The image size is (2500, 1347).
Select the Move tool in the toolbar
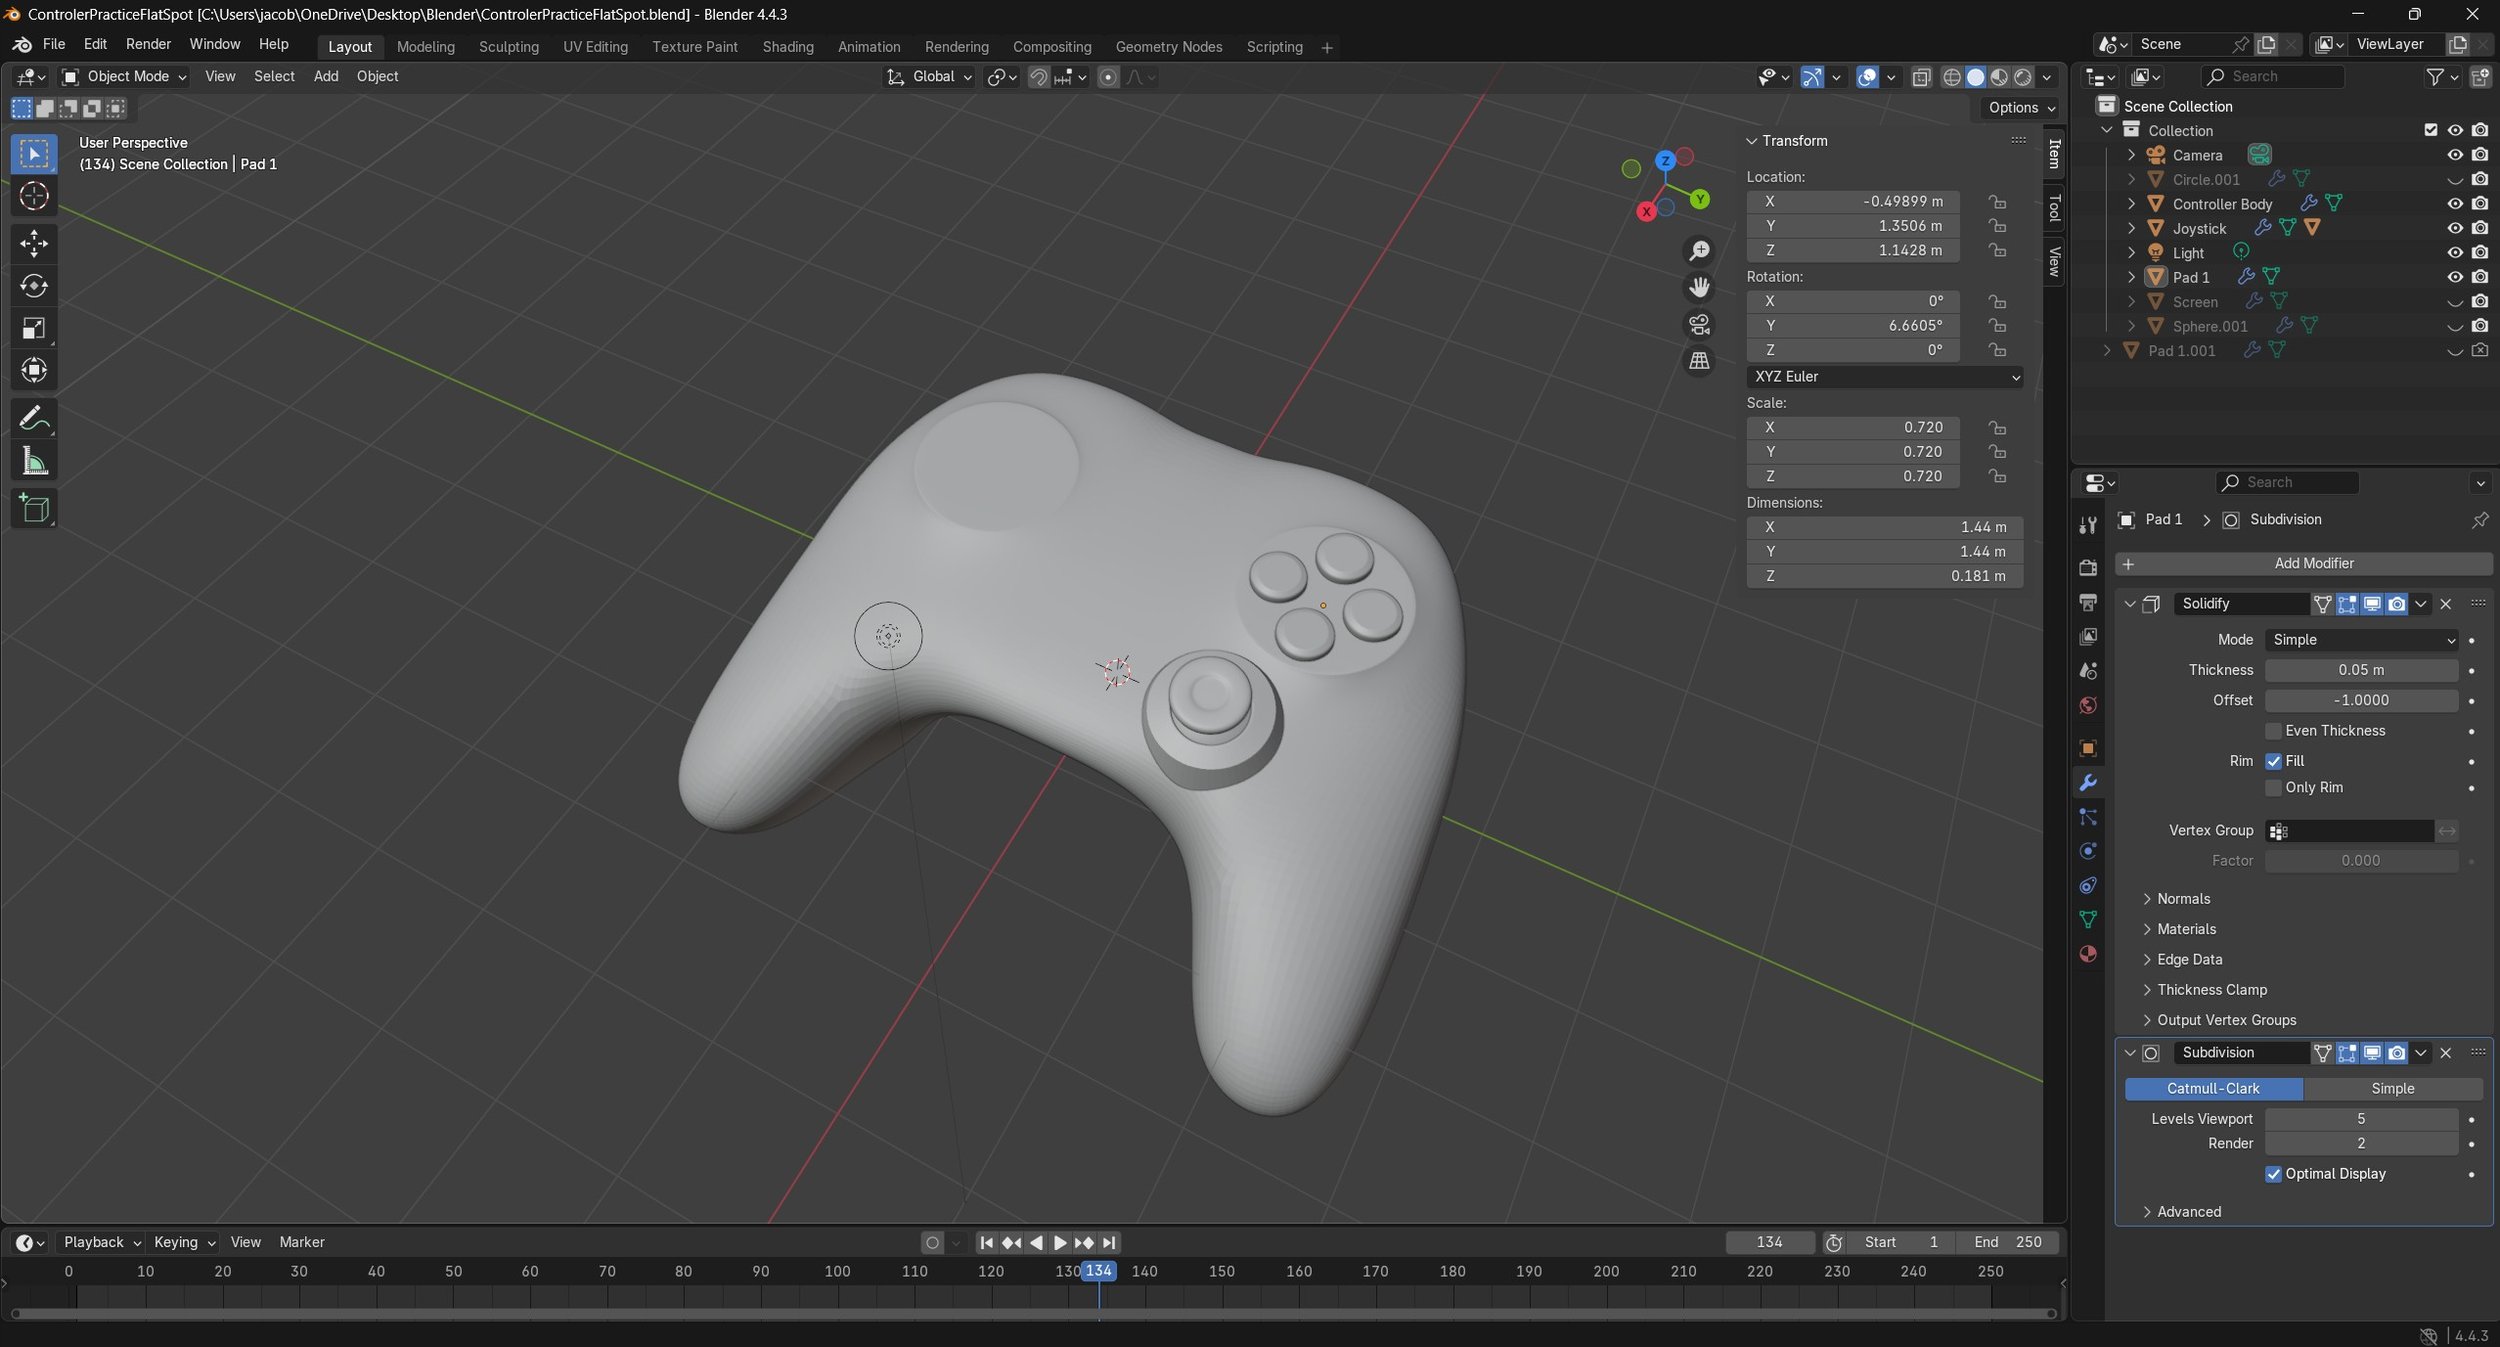pyautogui.click(x=33, y=243)
